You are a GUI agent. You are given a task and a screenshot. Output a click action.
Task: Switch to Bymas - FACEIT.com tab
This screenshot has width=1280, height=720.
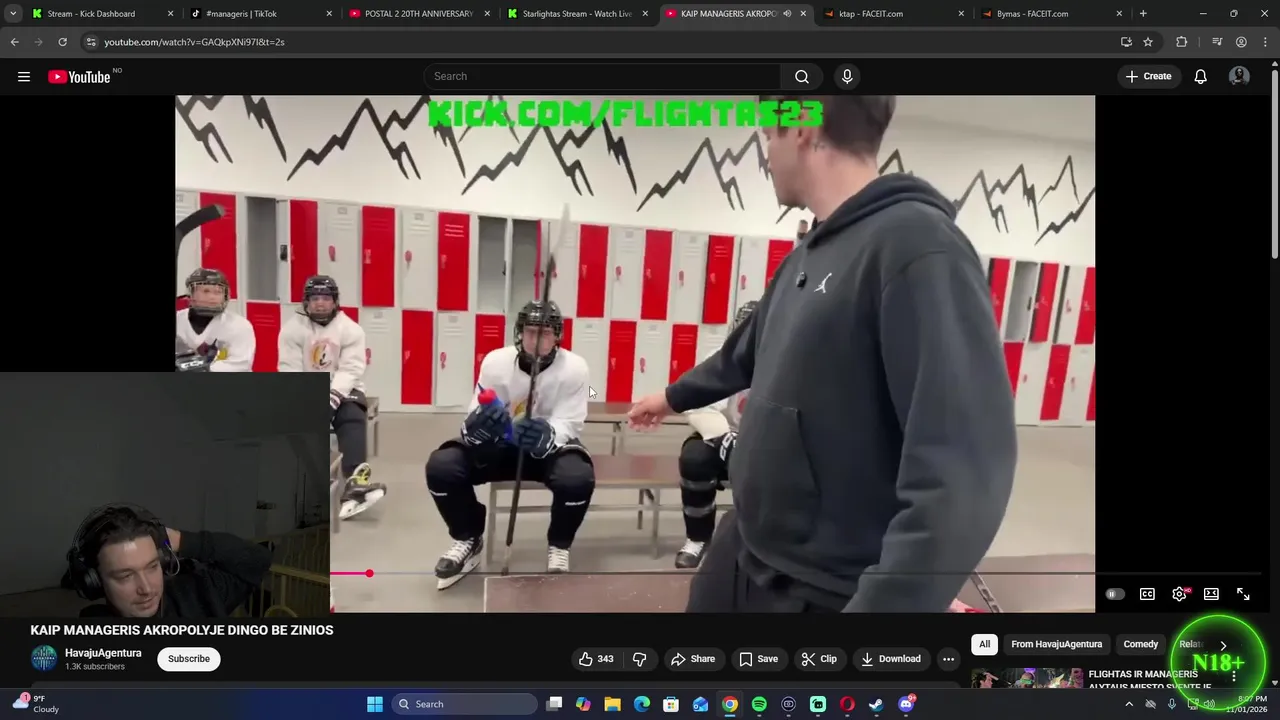(1051, 14)
